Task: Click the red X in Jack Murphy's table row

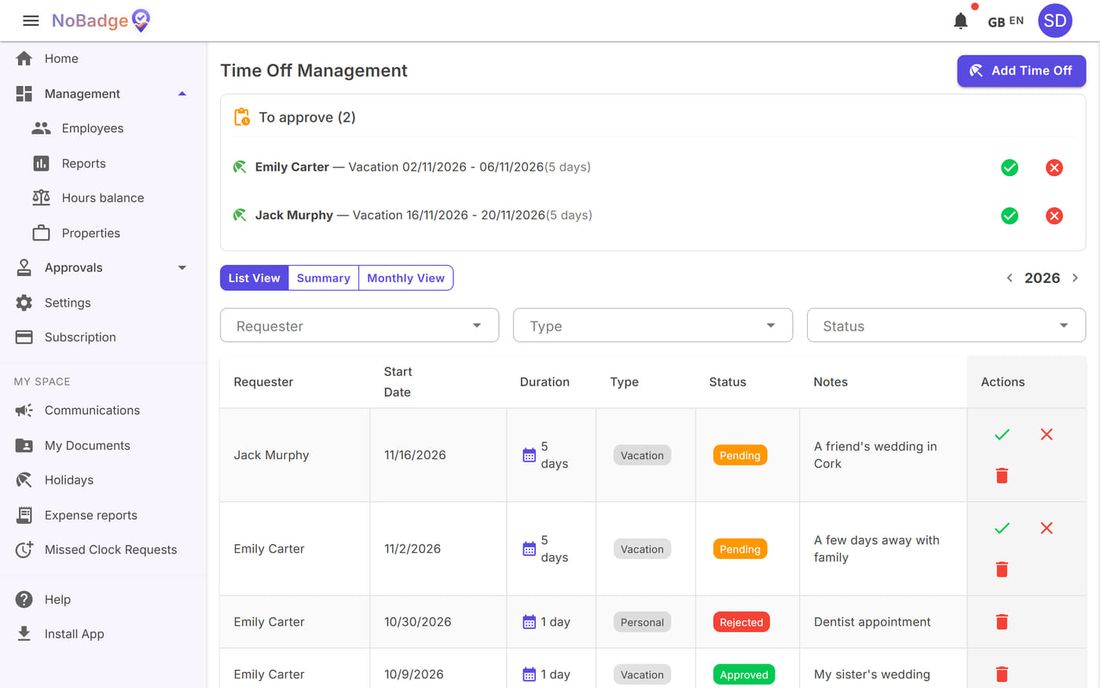Action: click(x=1047, y=435)
